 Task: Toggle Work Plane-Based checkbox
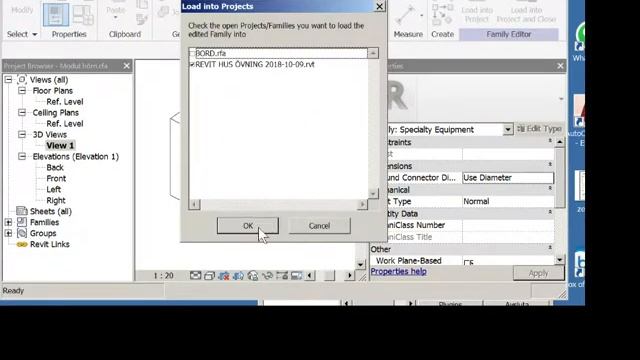[x=467, y=262]
